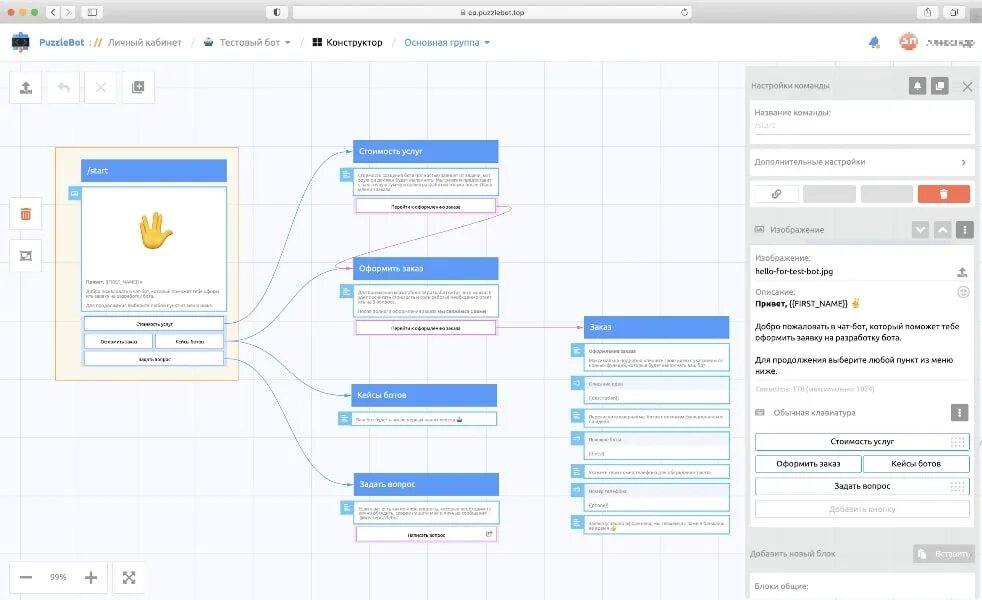
Task: Move the image block down with the chevron
Action: pos(920,230)
